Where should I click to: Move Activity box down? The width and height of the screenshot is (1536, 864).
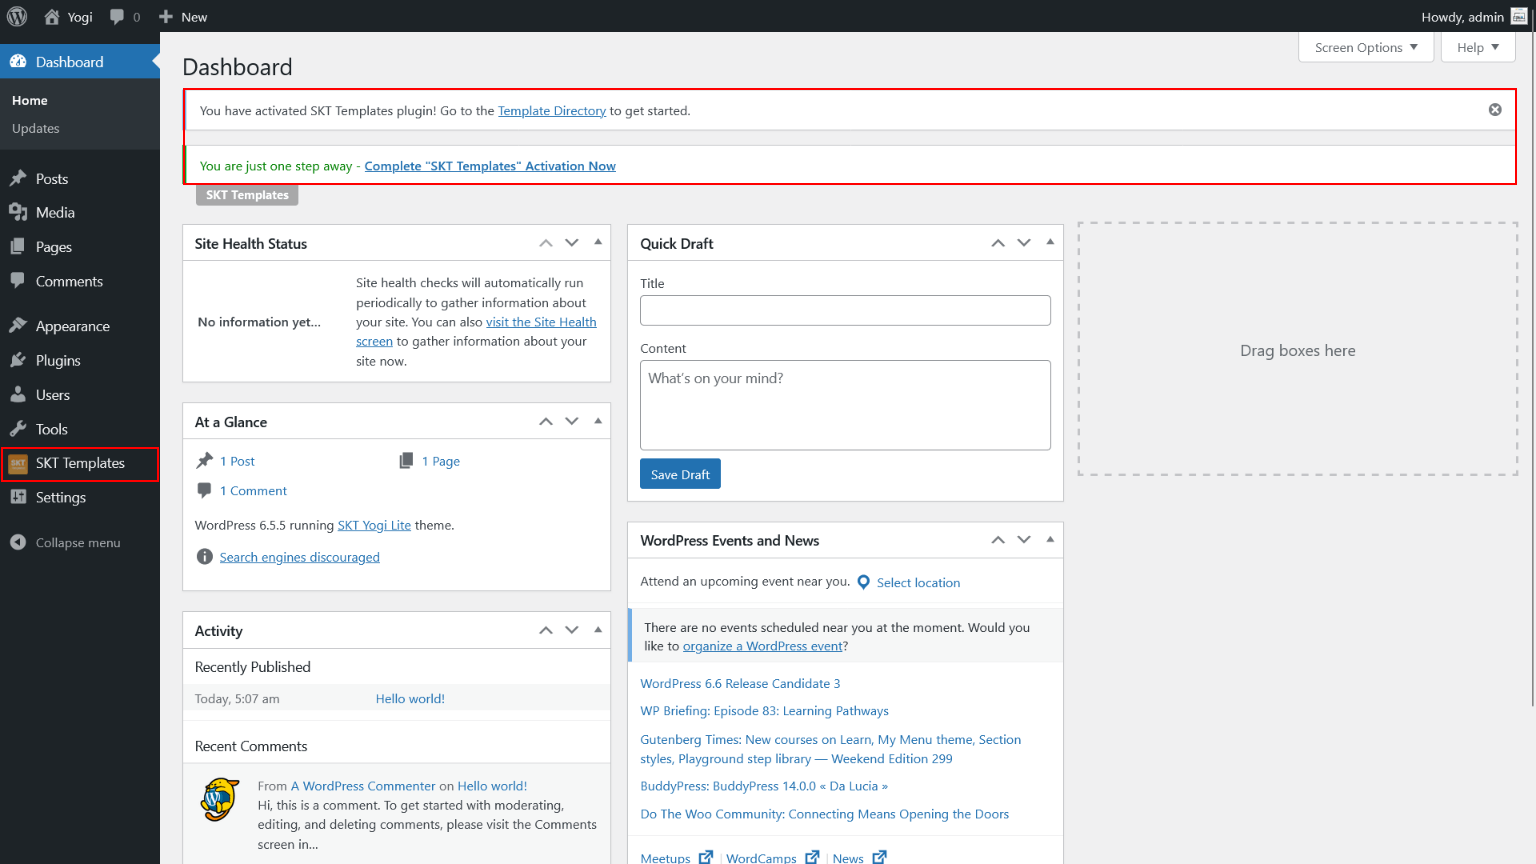(572, 630)
